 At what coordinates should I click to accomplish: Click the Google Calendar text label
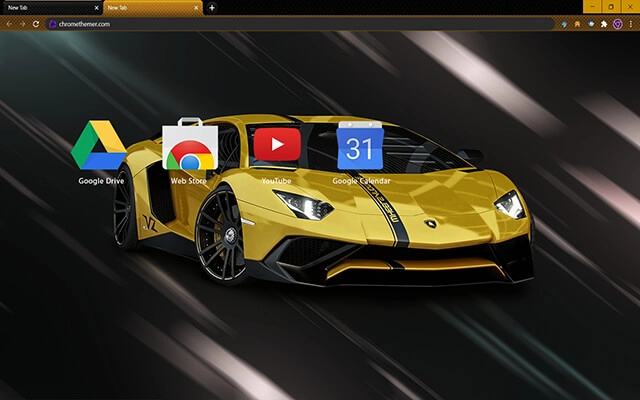pos(361,181)
